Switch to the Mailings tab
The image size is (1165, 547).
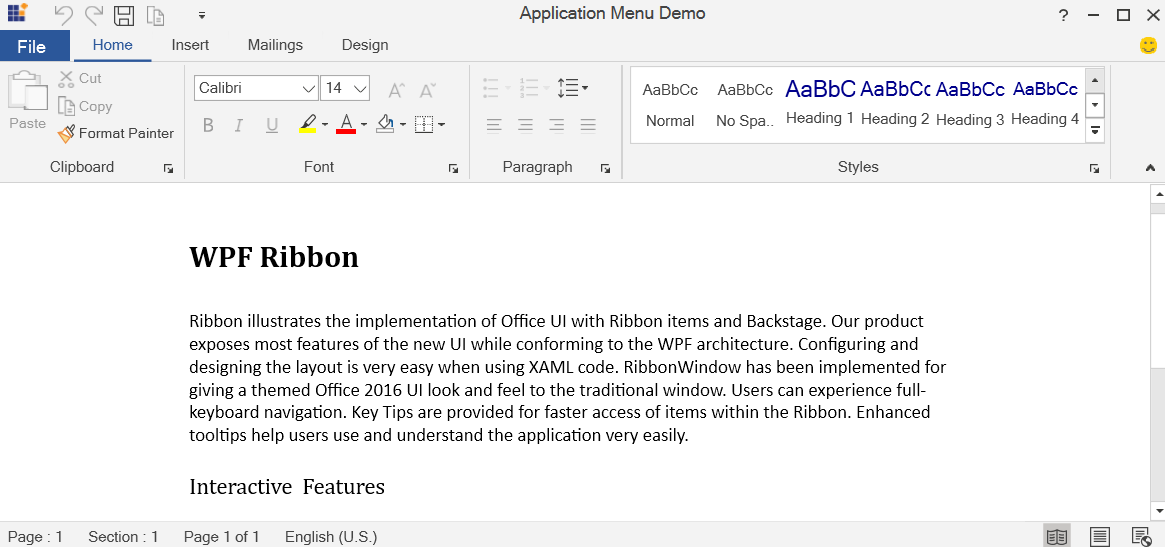[x=275, y=45]
